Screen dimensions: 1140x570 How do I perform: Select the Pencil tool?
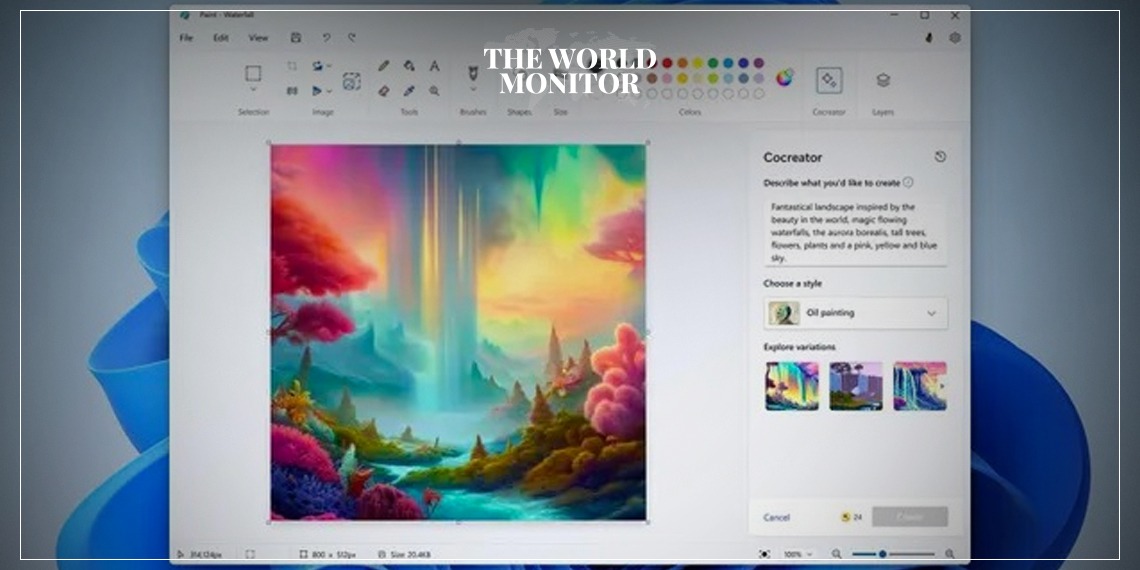point(383,66)
